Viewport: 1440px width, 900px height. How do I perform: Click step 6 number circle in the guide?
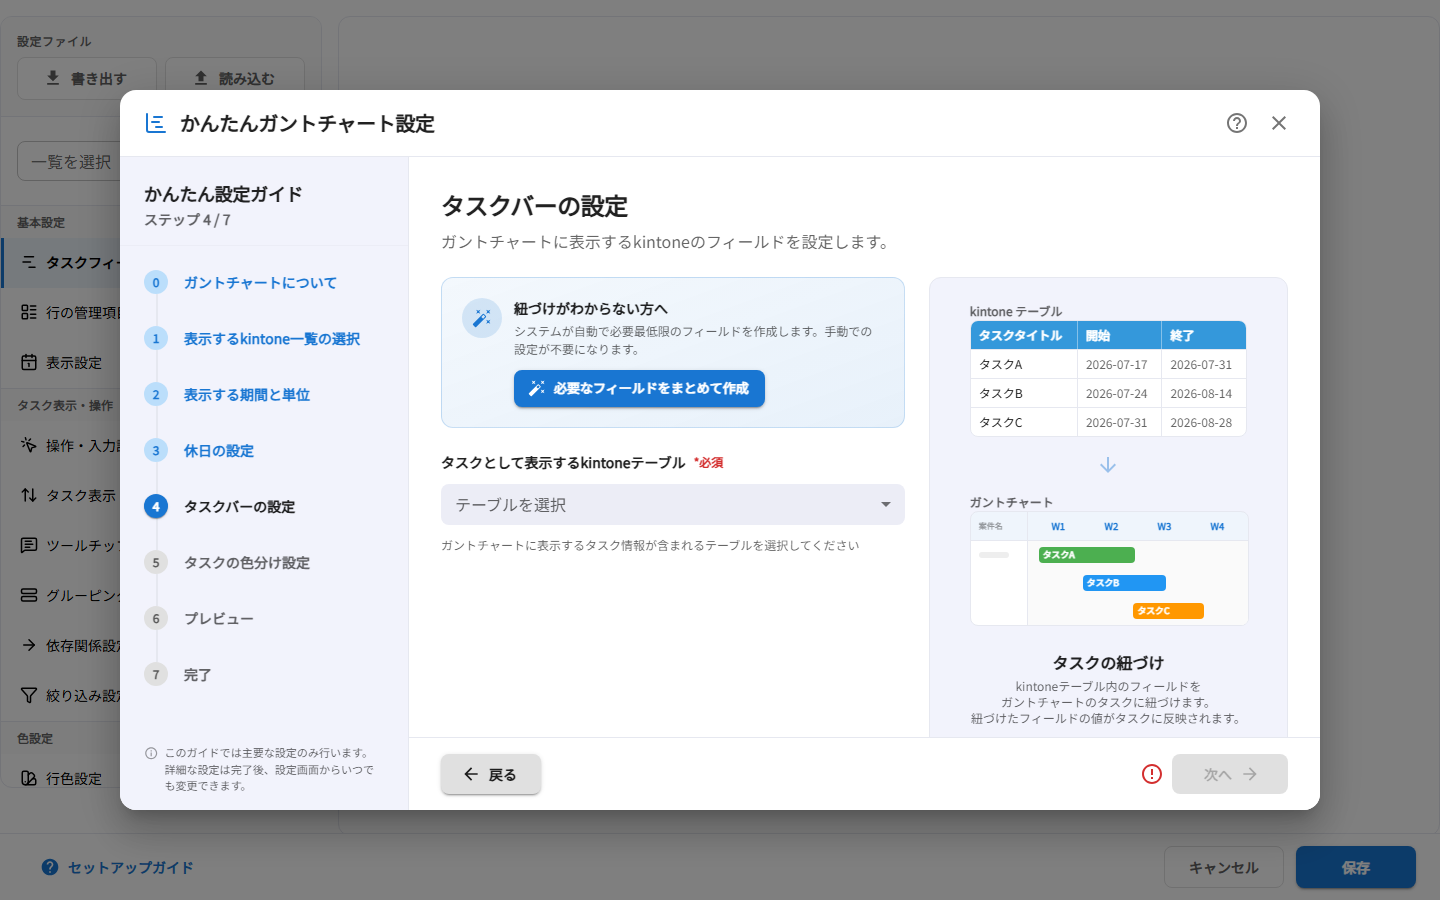click(x=156, y=619)
